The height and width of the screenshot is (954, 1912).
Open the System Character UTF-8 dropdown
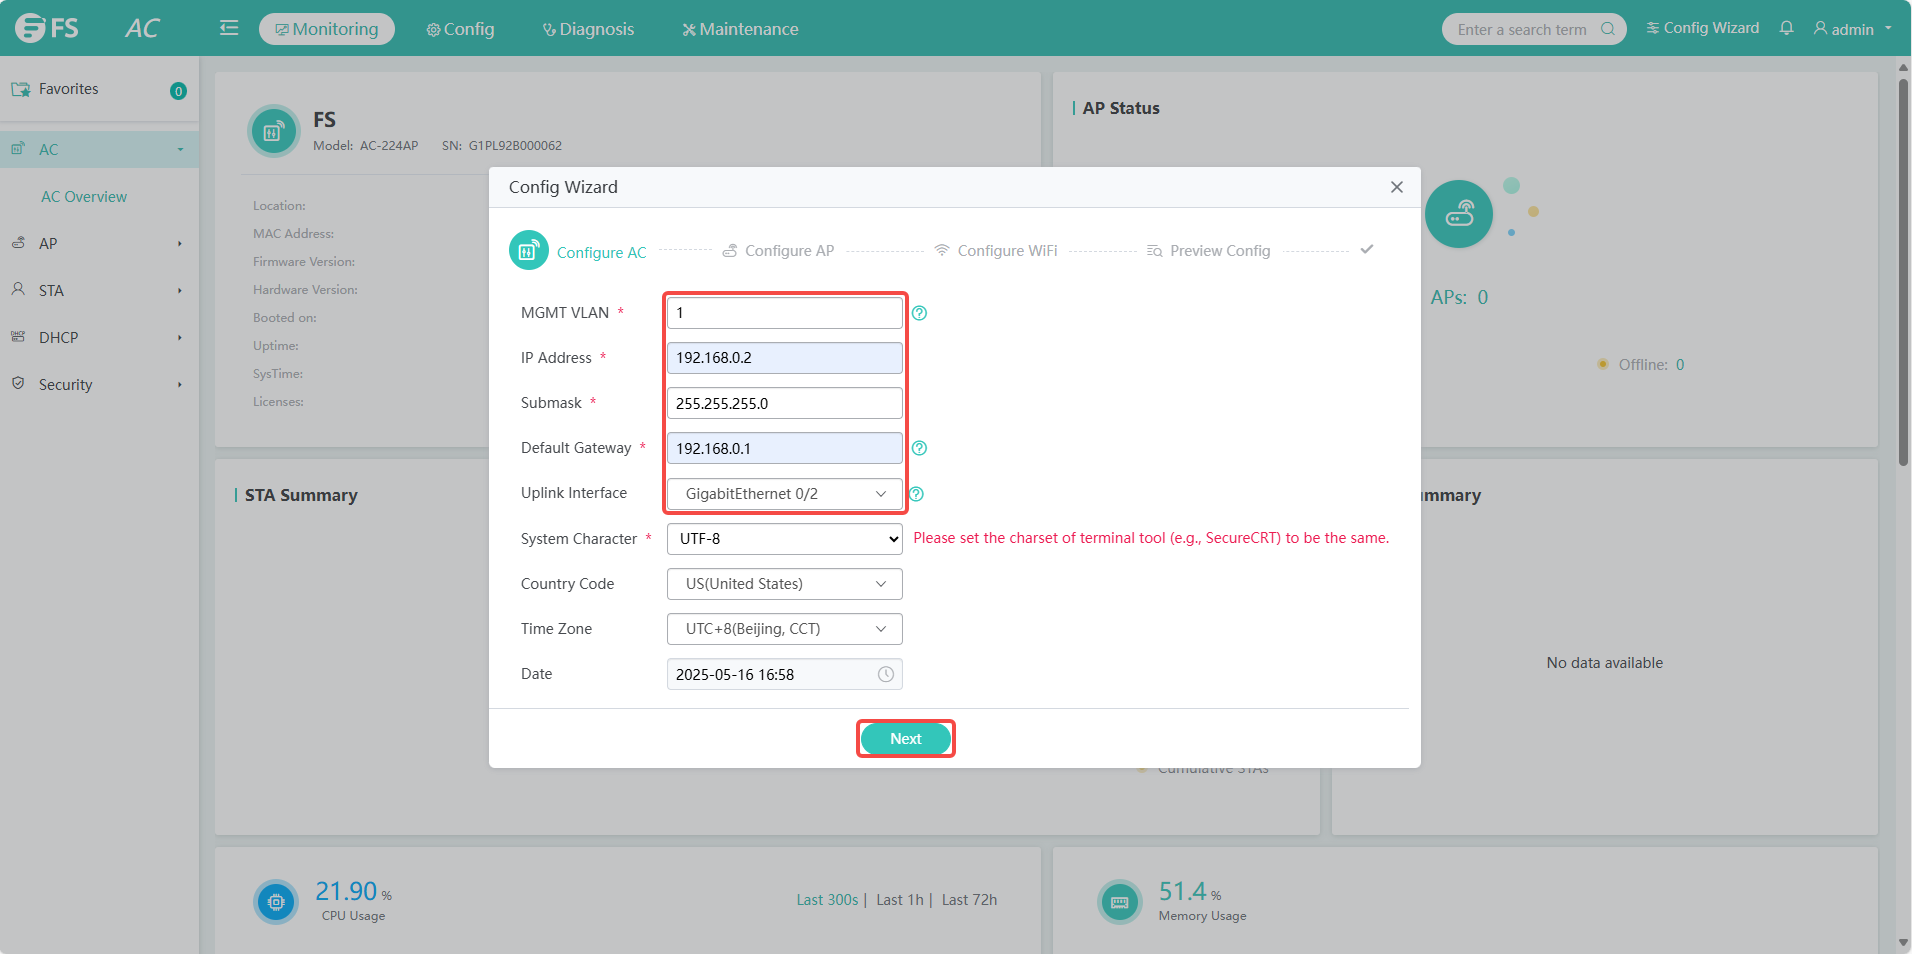(784, 539)
